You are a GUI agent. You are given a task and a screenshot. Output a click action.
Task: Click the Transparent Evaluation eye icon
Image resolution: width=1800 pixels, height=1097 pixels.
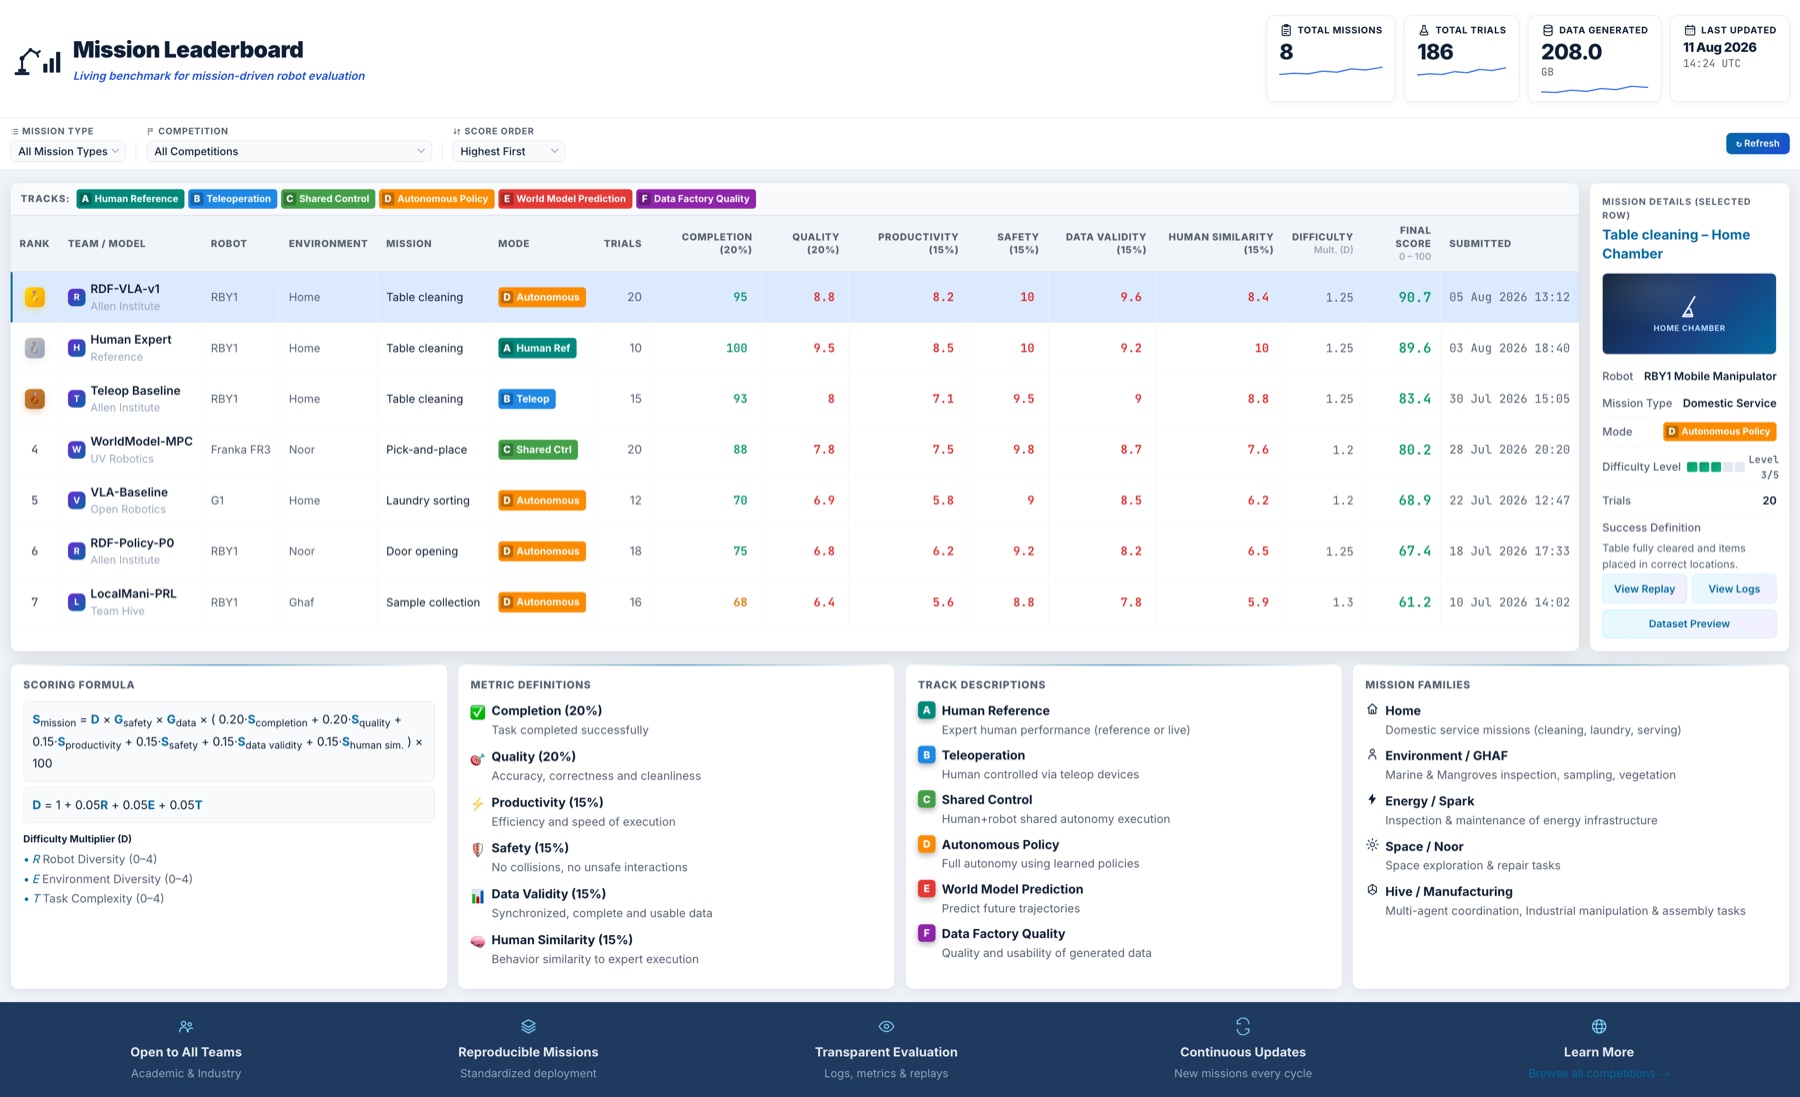(x=886, y=1026)
